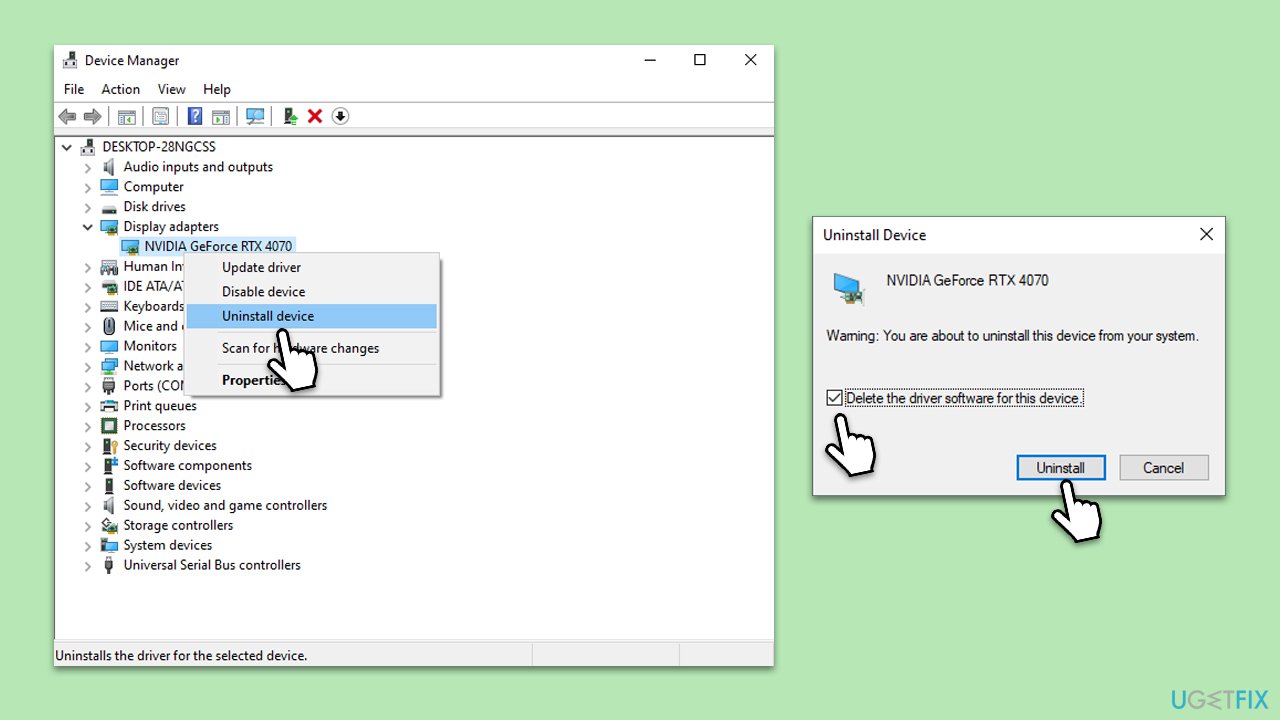Click the red X Uninstall device icon
The height and width of the screenshot is (720, 1280).
click(x=315, y=116)
